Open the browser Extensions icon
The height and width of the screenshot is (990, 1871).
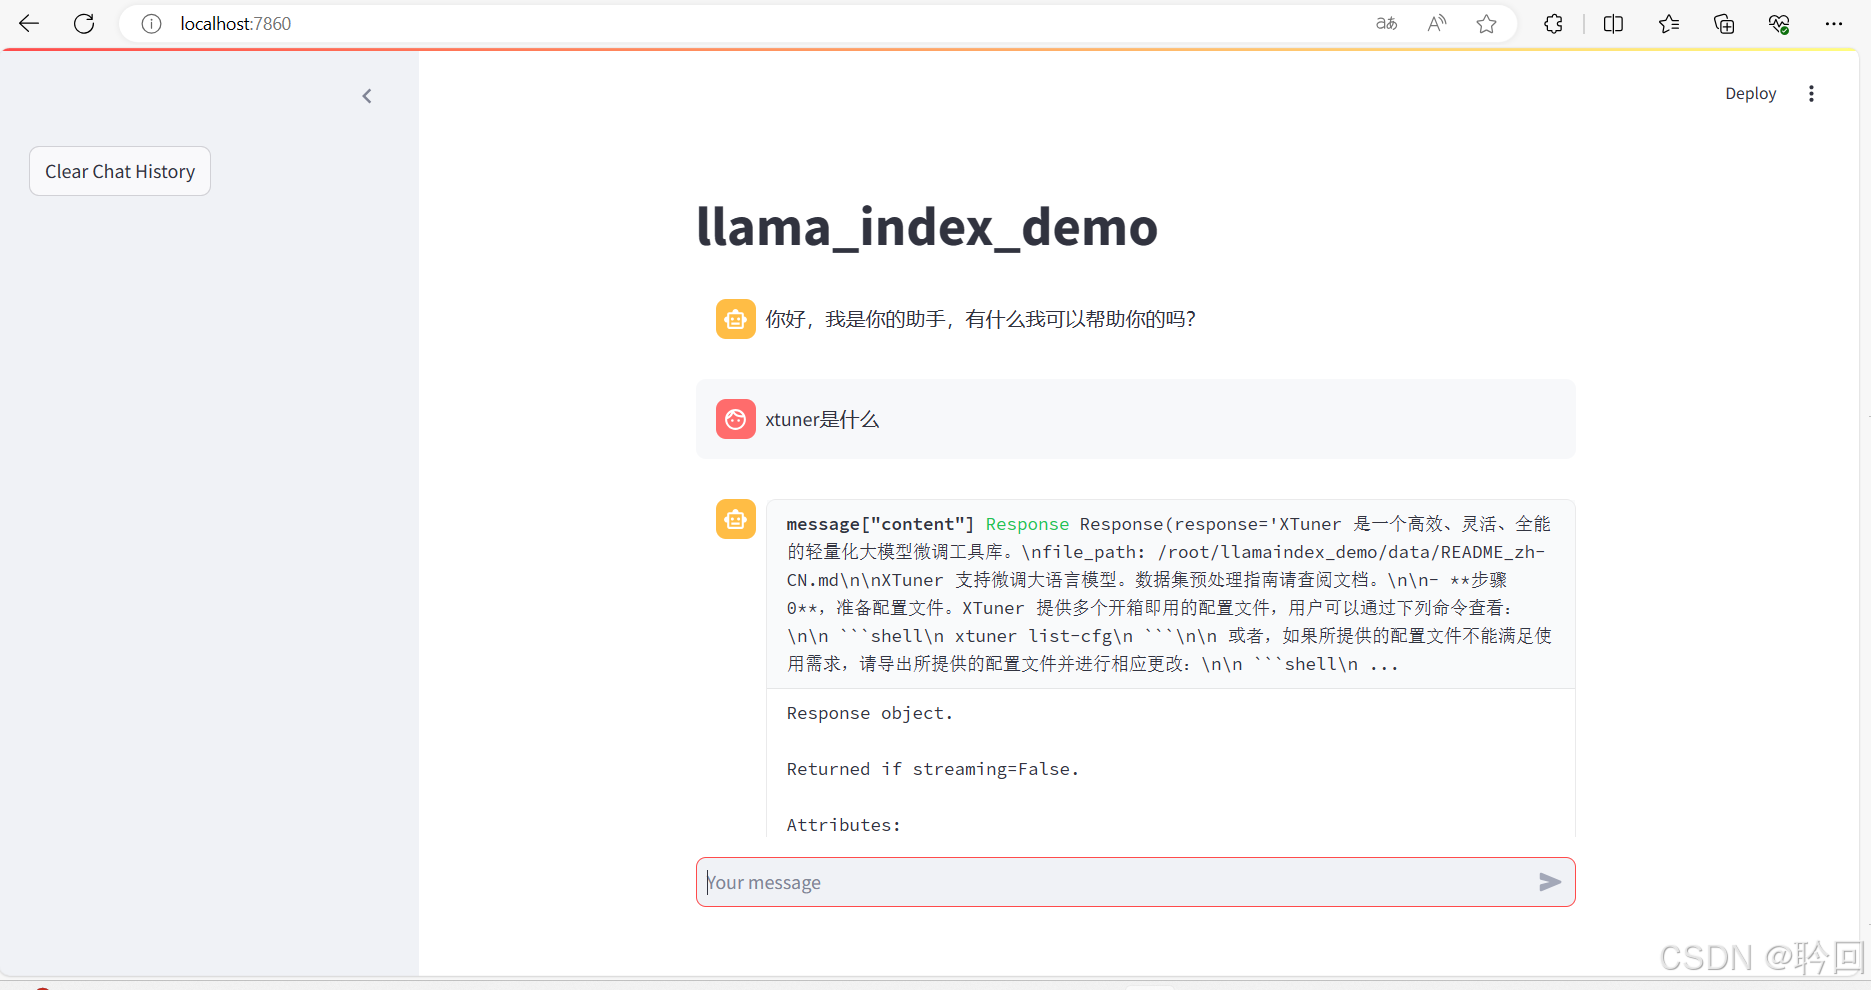click(x=1553, y=23)
